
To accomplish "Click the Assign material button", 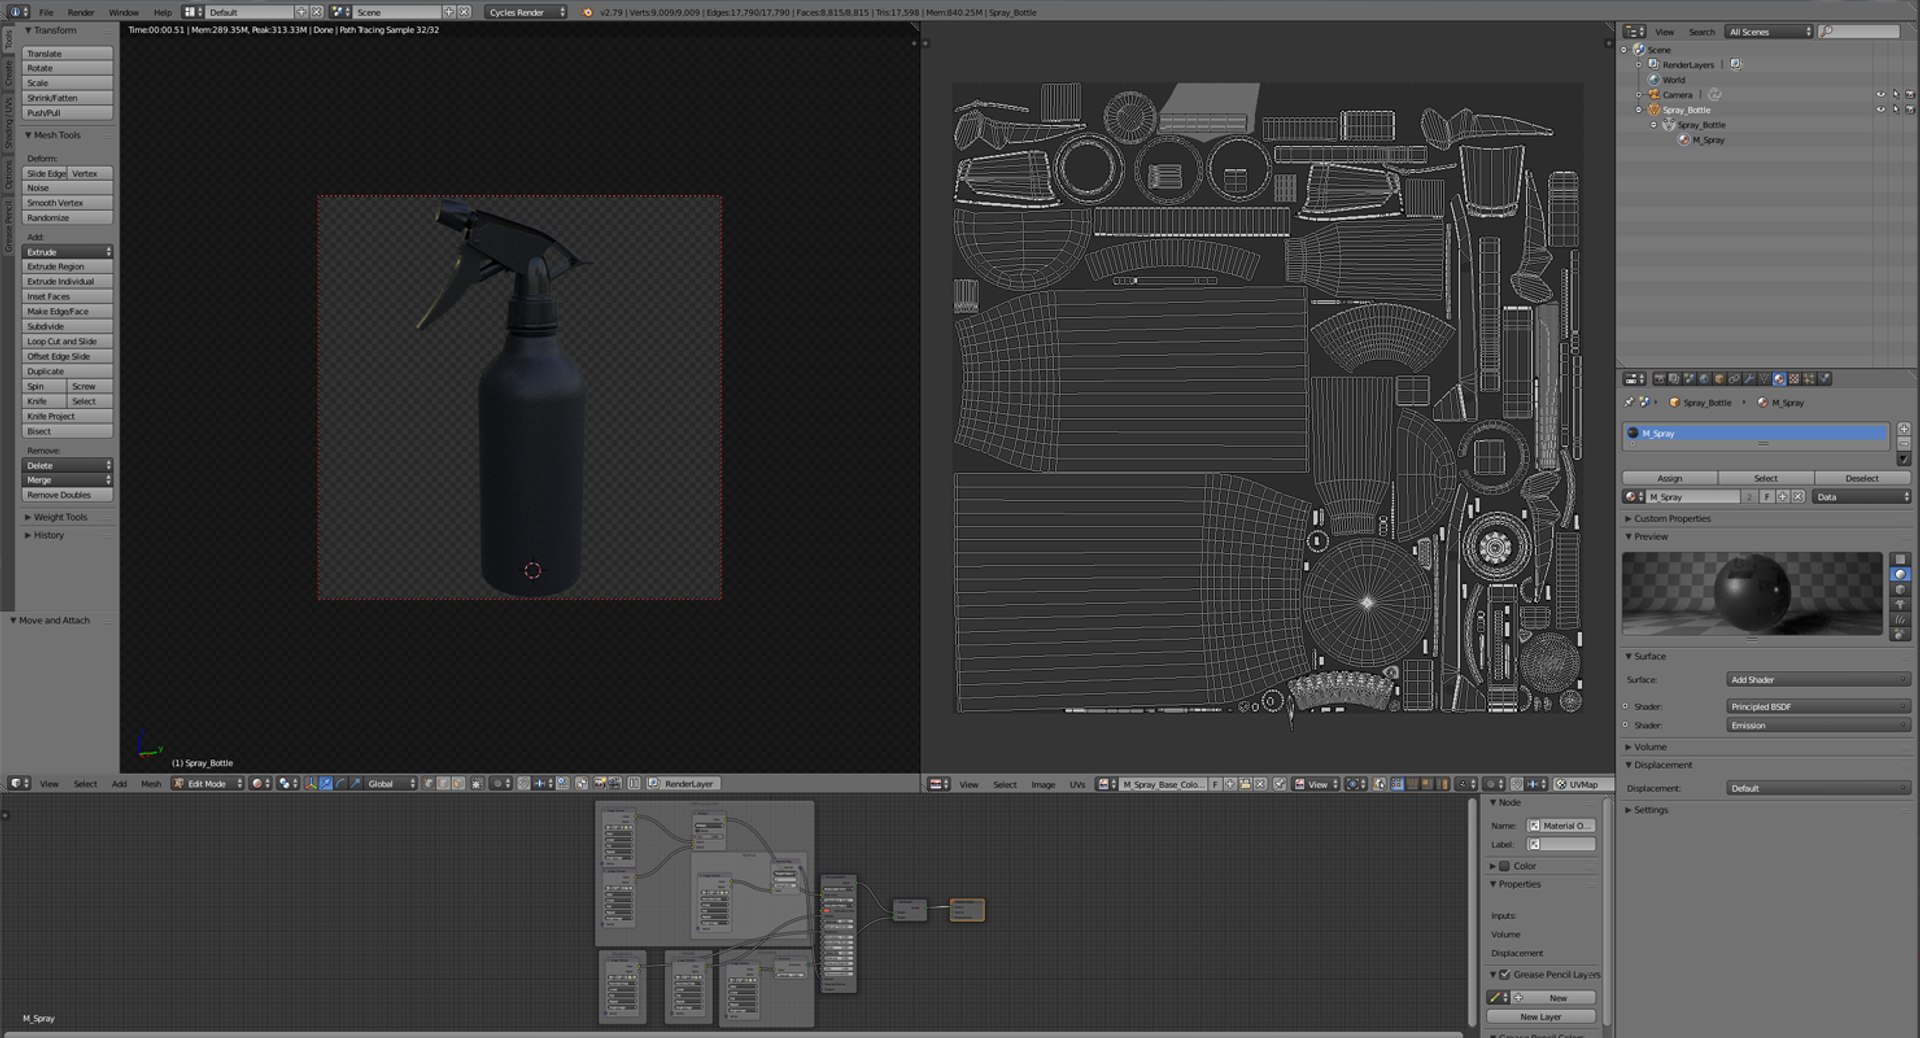I will [x=1670, y=478].
